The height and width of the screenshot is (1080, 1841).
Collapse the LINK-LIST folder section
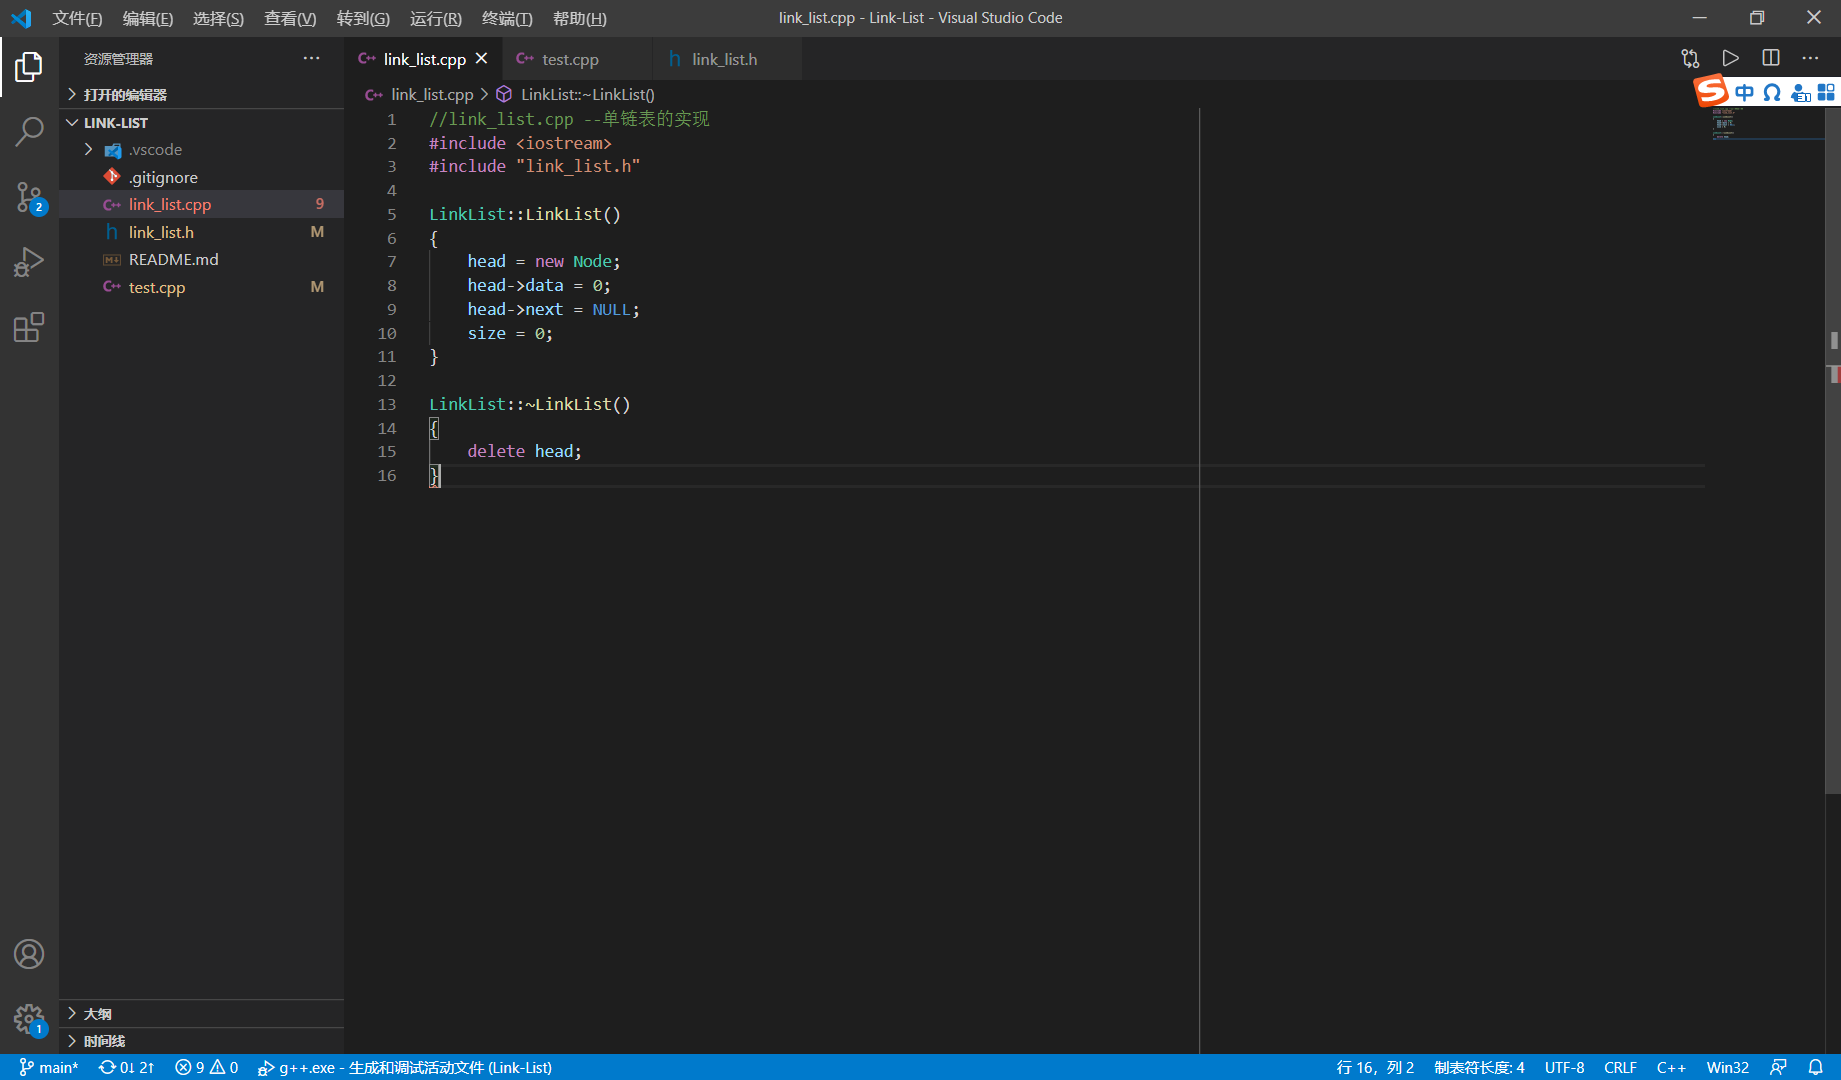[x=201, y=122]
